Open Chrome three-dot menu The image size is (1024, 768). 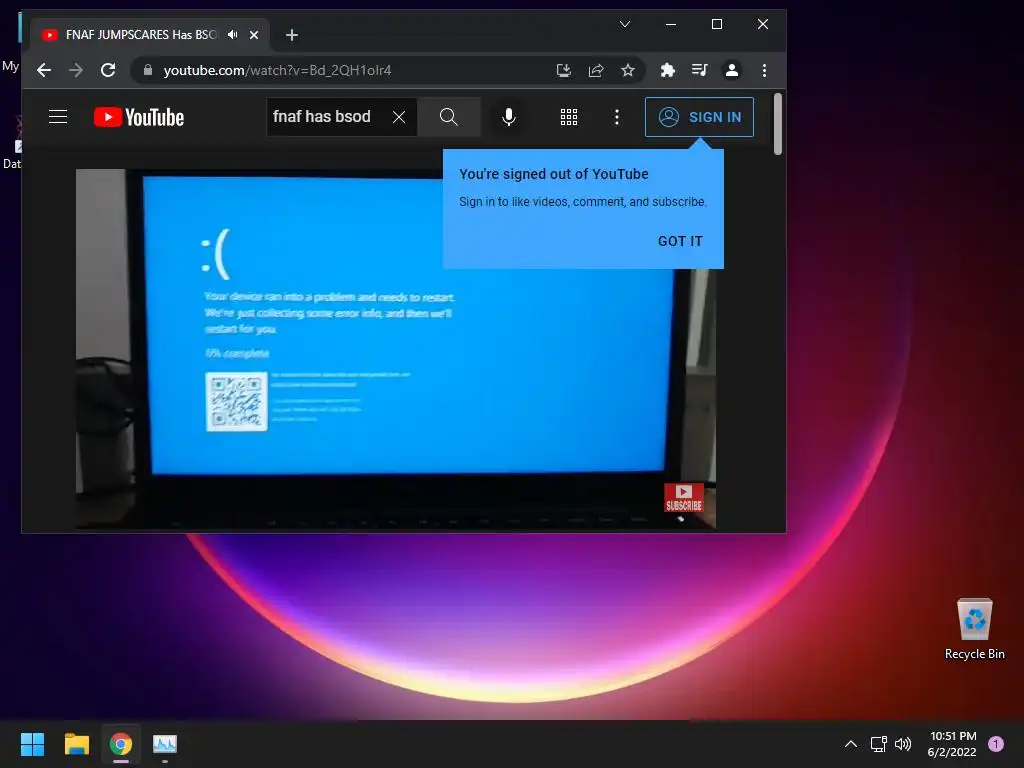764,71
